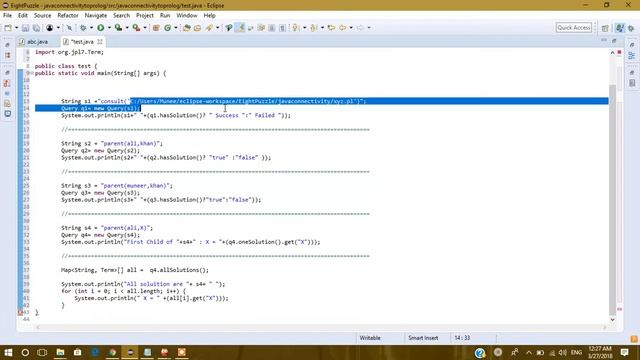This screenshot has width=640, height=360.
Task: Open the Coverage dropdown arrow
Action: pos(127,28)
